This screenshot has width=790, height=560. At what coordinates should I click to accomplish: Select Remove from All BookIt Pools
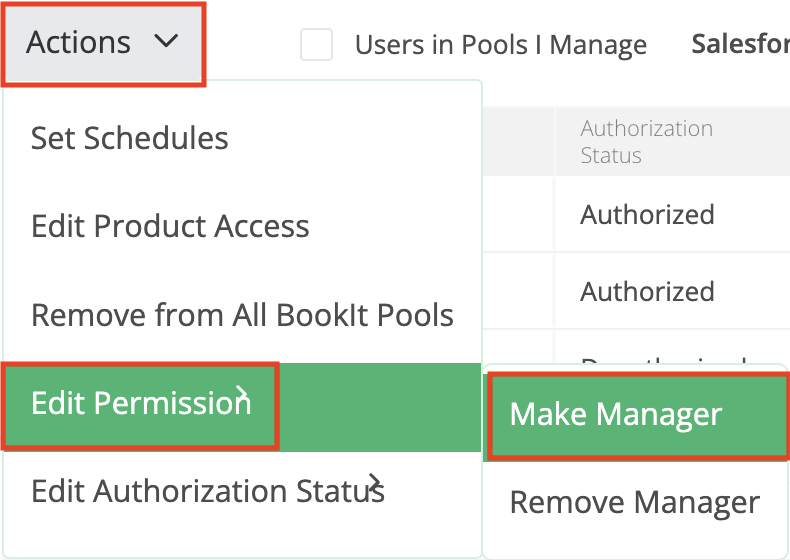(x=242, y=315)
